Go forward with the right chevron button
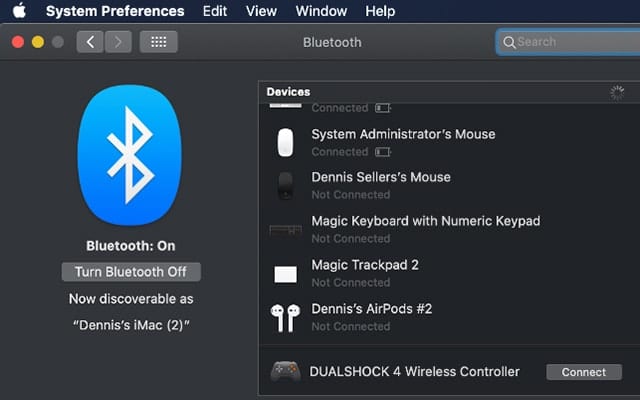This screenshot has height=400, width=640. 118,42
